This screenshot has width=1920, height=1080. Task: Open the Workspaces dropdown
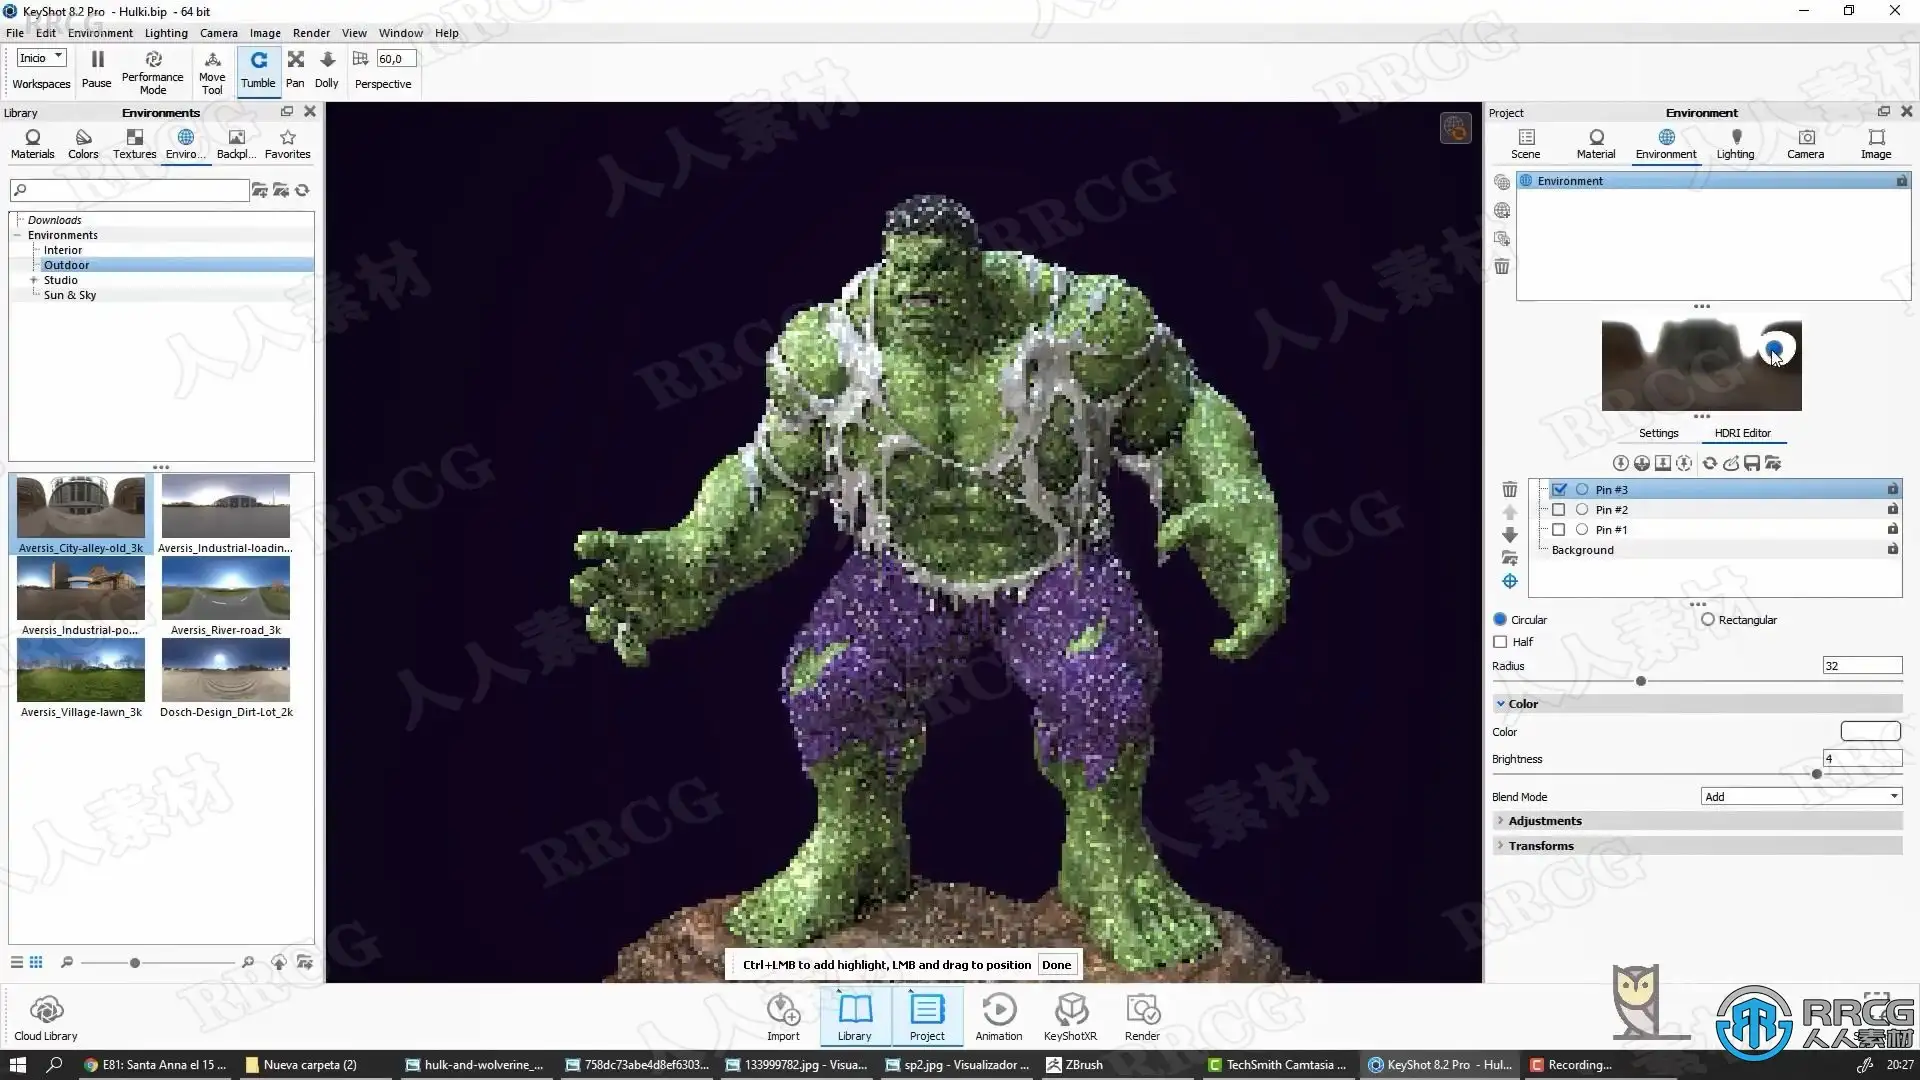pyautogui.click(x=41, y=58)
